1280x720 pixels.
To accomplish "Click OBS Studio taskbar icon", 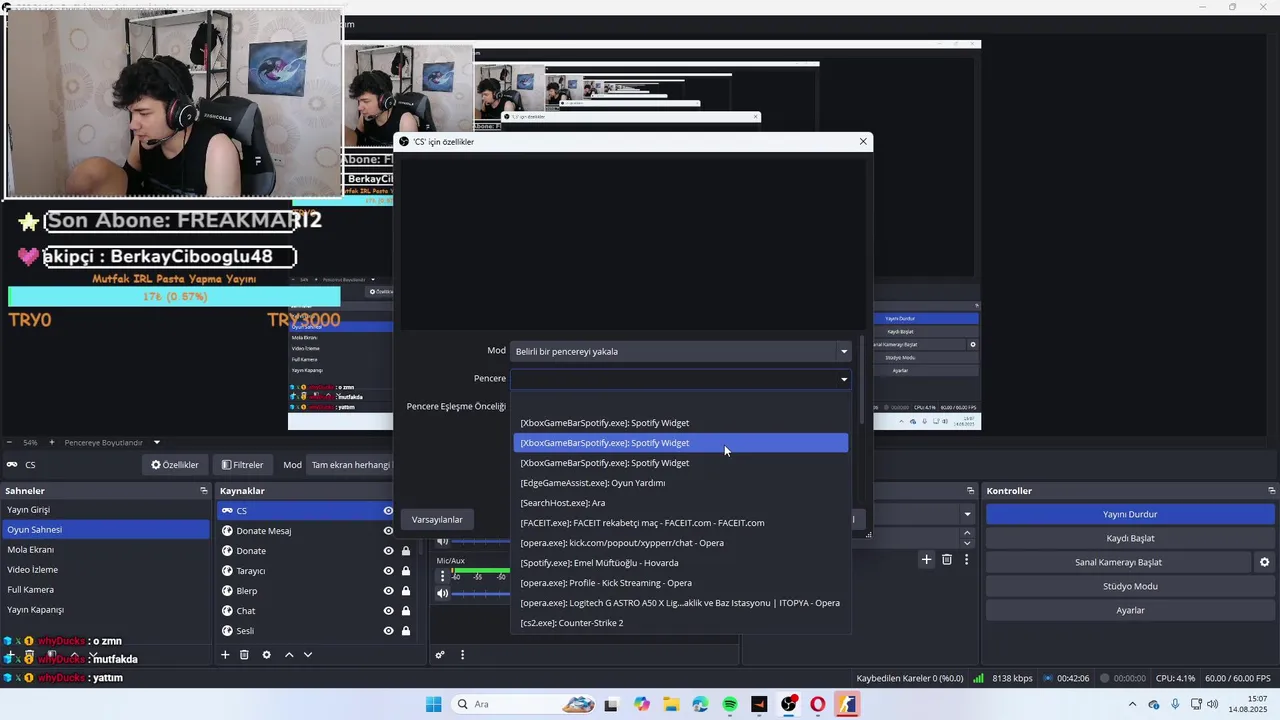I will [x=789, y=704].
